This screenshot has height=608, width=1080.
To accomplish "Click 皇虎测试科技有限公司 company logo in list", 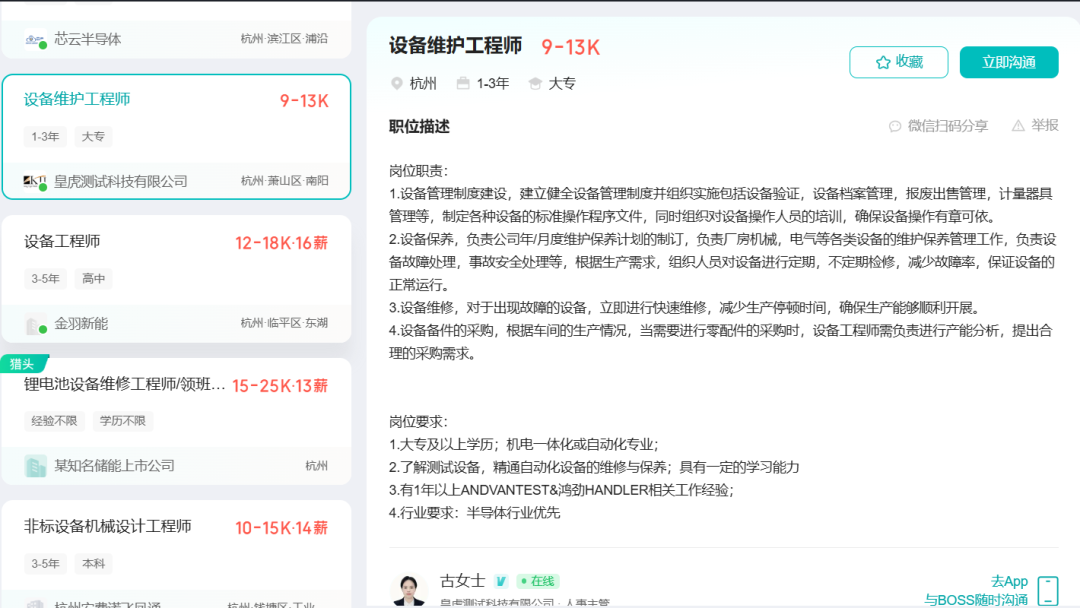I will [36, 181].
